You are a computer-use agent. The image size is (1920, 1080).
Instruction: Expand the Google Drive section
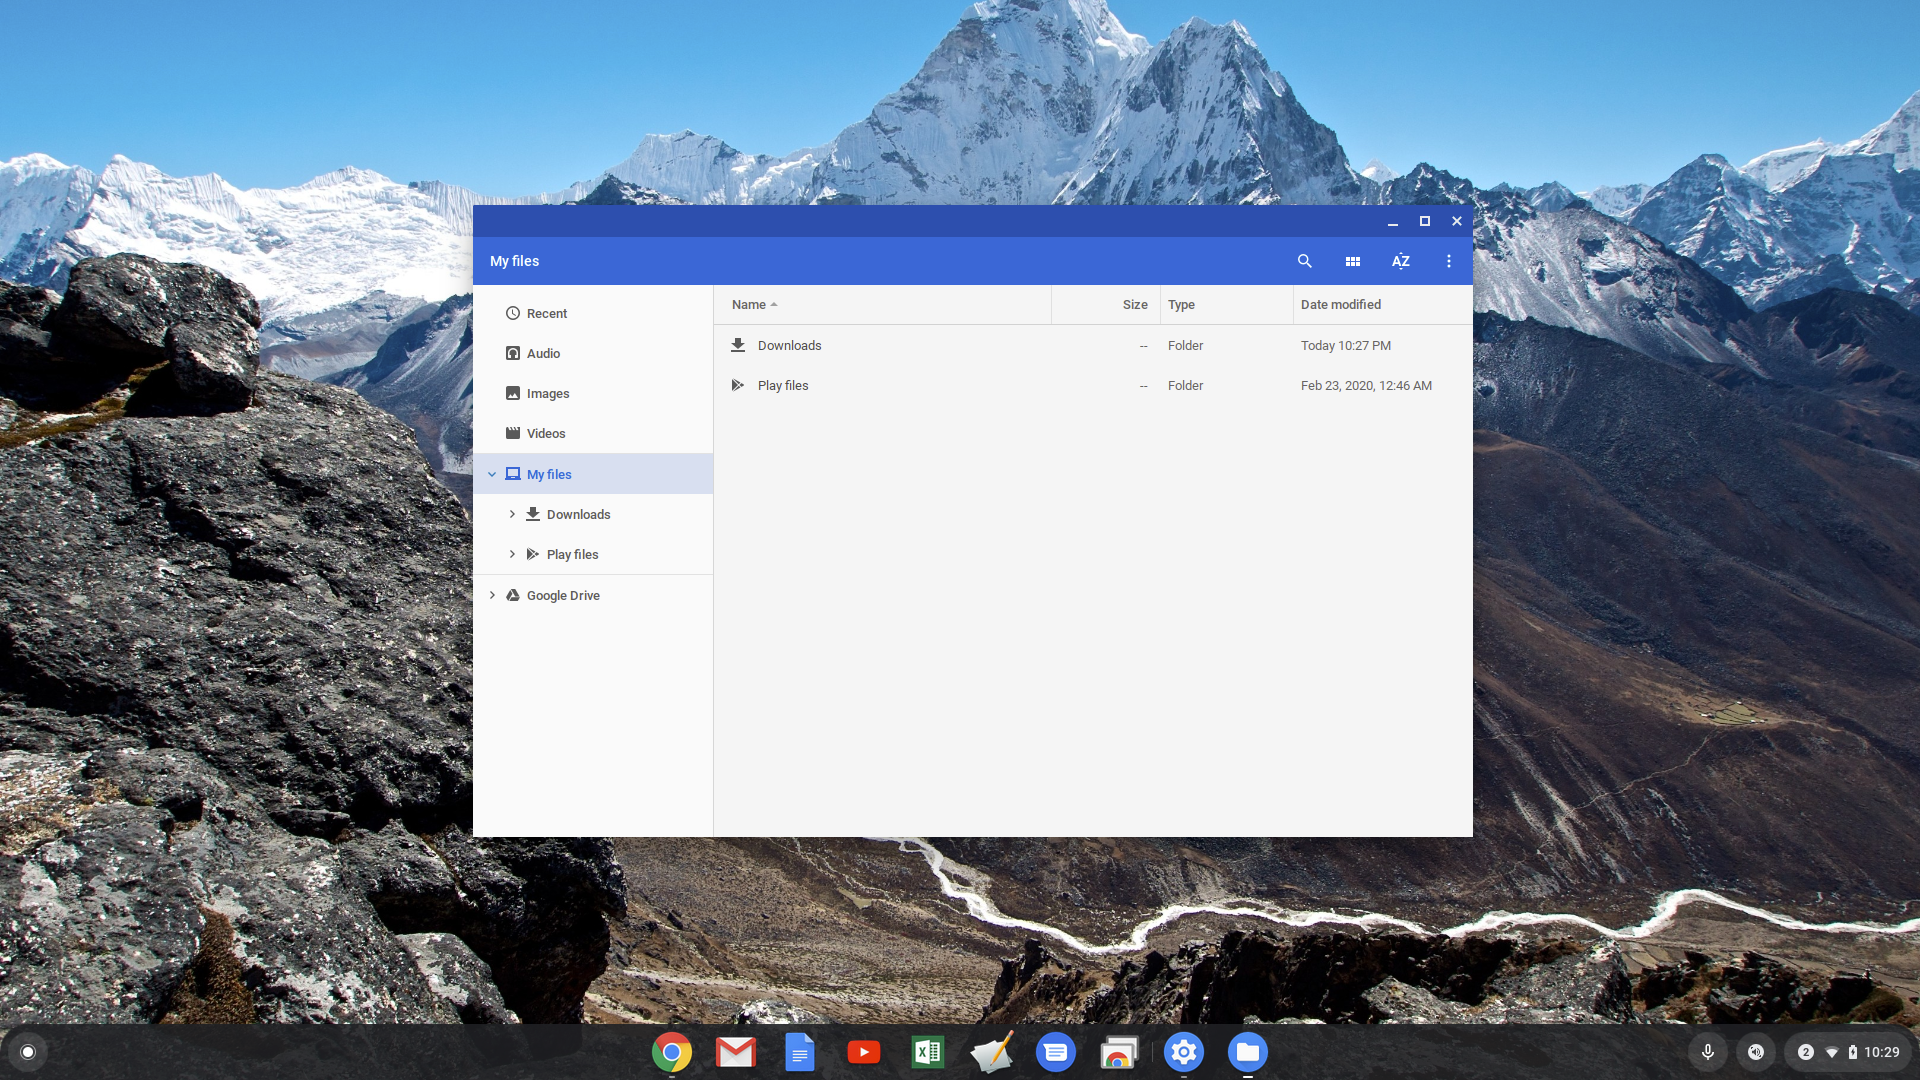493,595
